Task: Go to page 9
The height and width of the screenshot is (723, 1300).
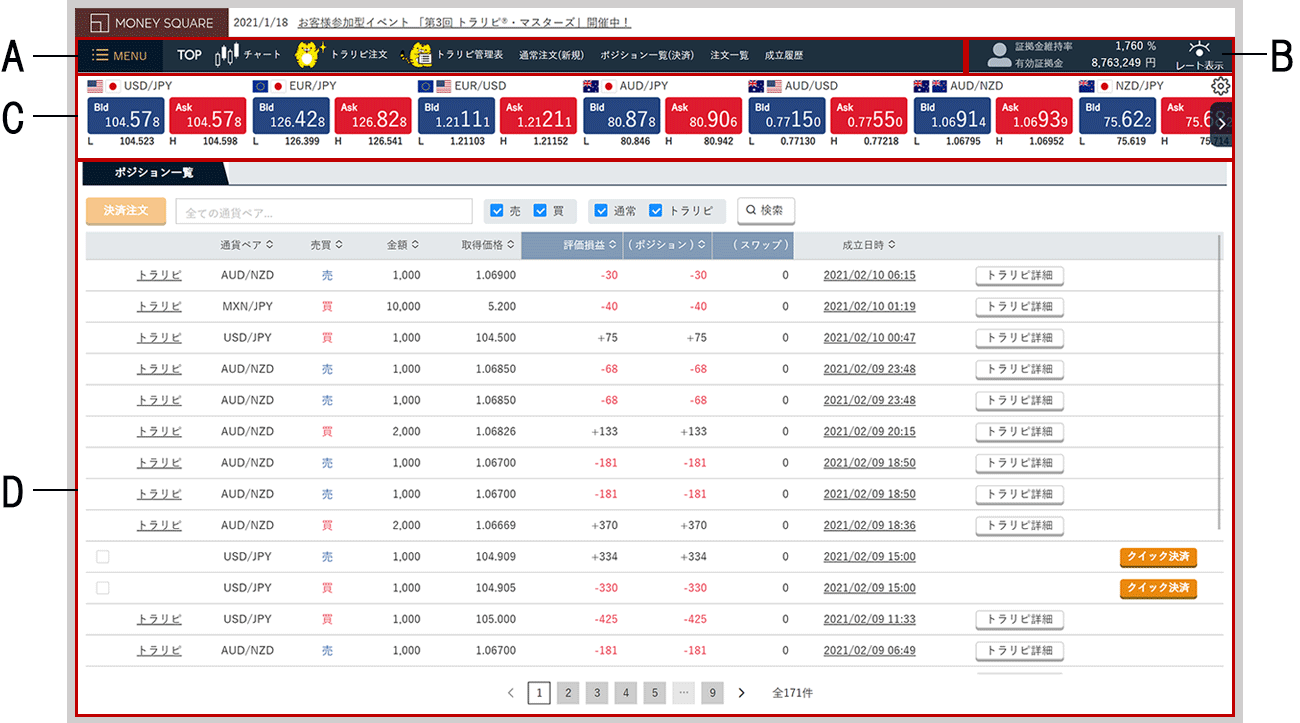Action: [712, 692]
